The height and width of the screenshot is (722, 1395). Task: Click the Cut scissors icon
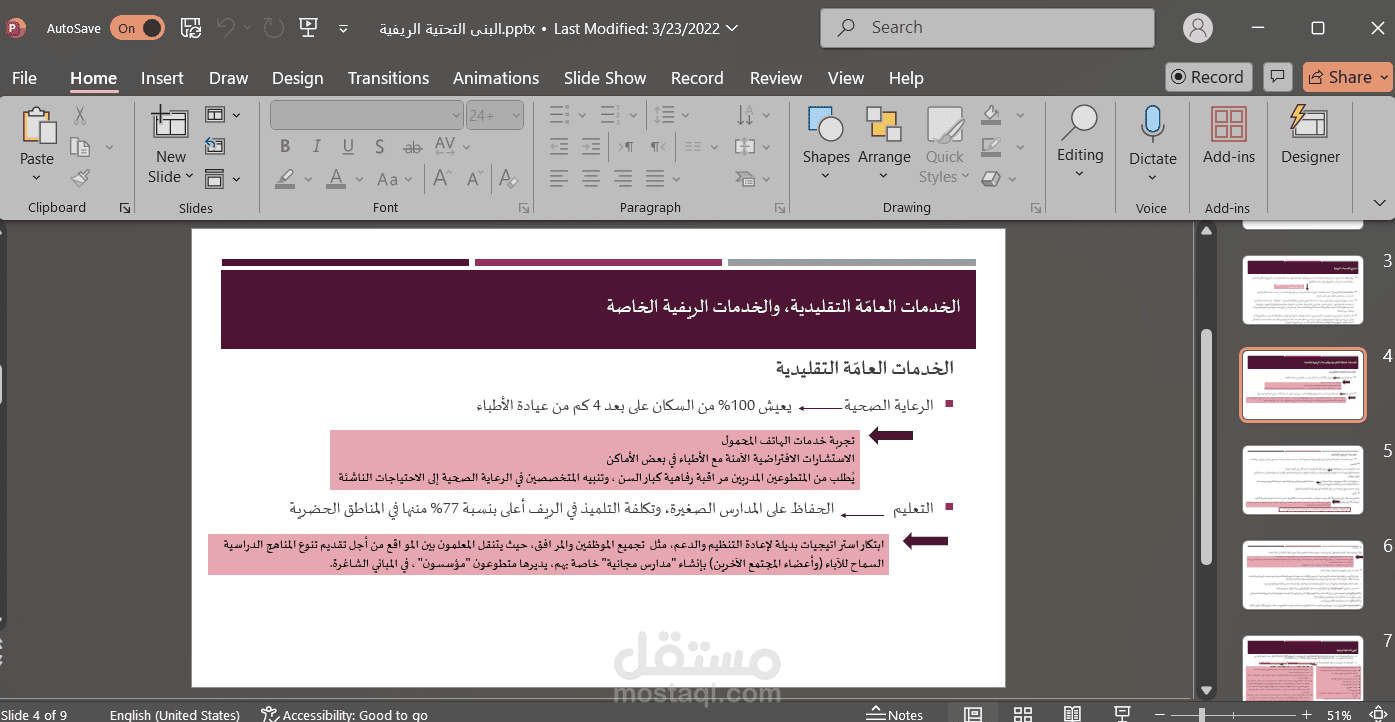click(80, 116)
